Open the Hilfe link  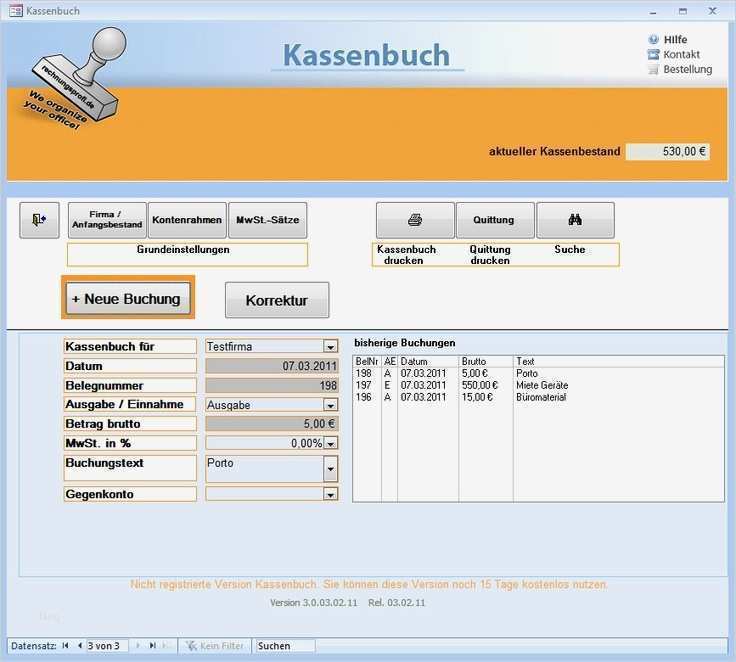coord(675,39)
